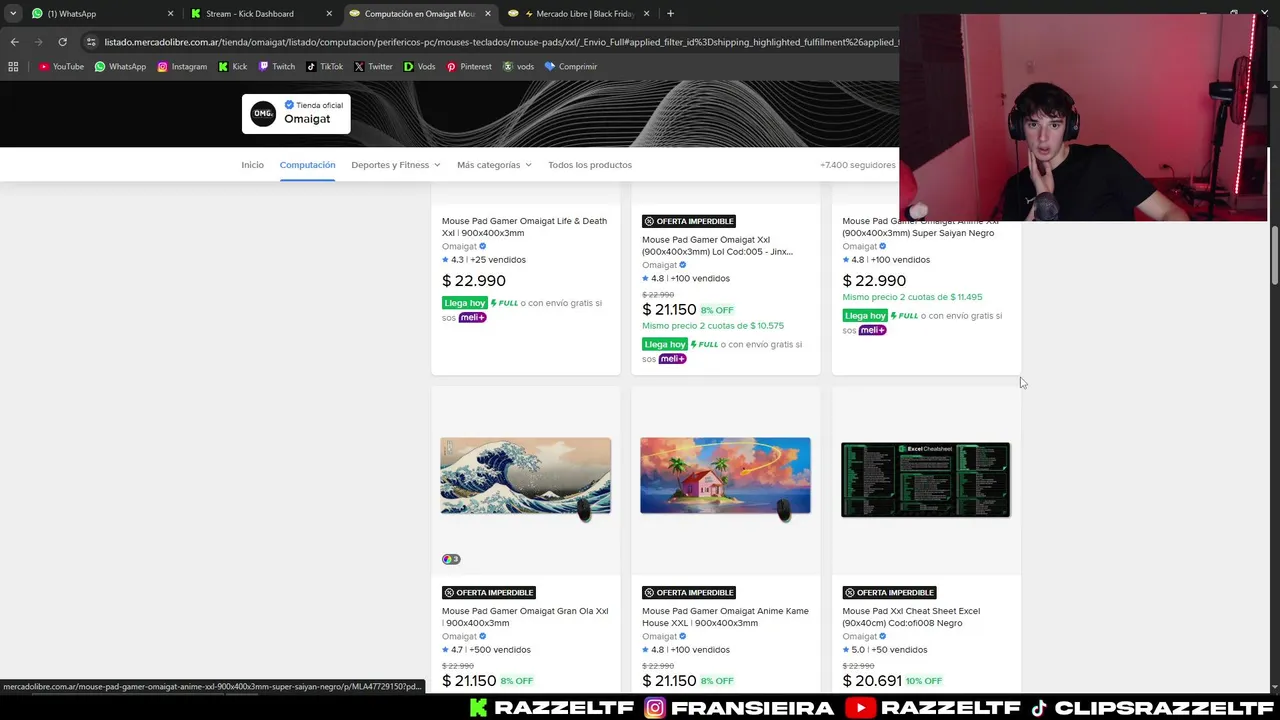Open Anime Kame House XXL title
This screenshot has height=720, width=1280.
pos(725,617)
